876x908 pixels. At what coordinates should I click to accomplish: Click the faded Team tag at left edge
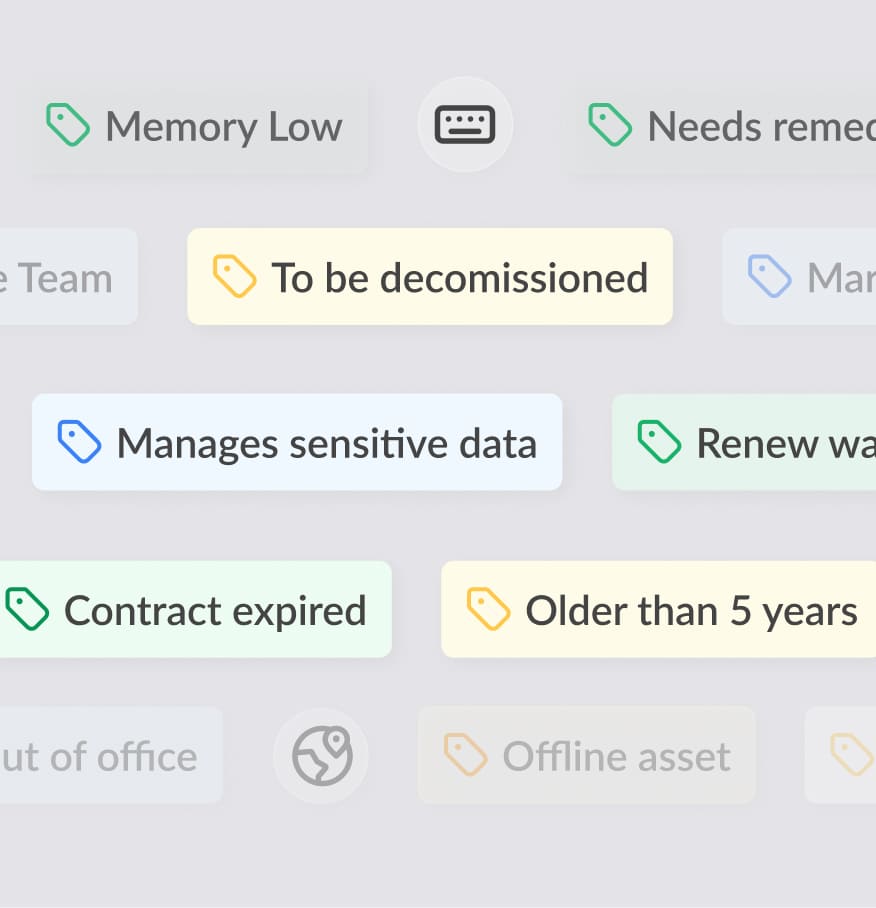coord(68,276)
